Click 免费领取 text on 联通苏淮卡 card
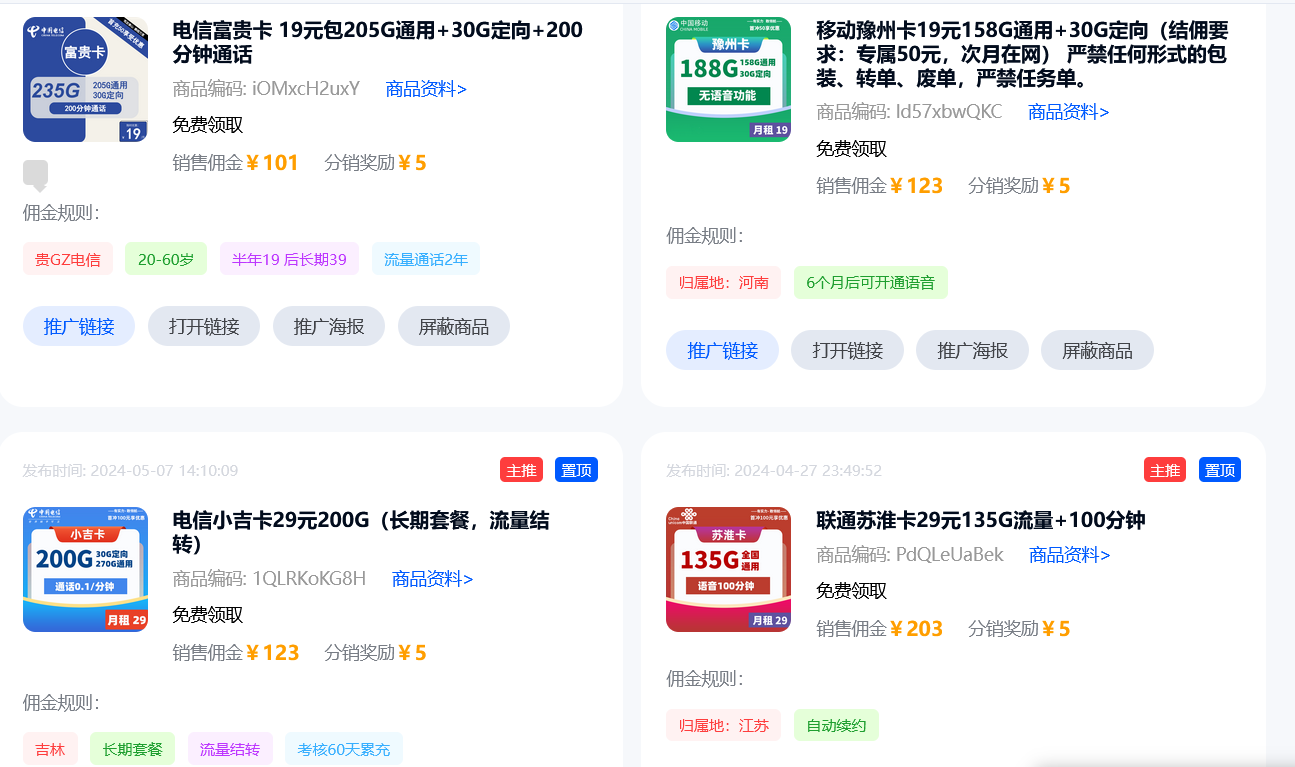The width and height of the screenshot is (1295, 767). click(851, 591)
